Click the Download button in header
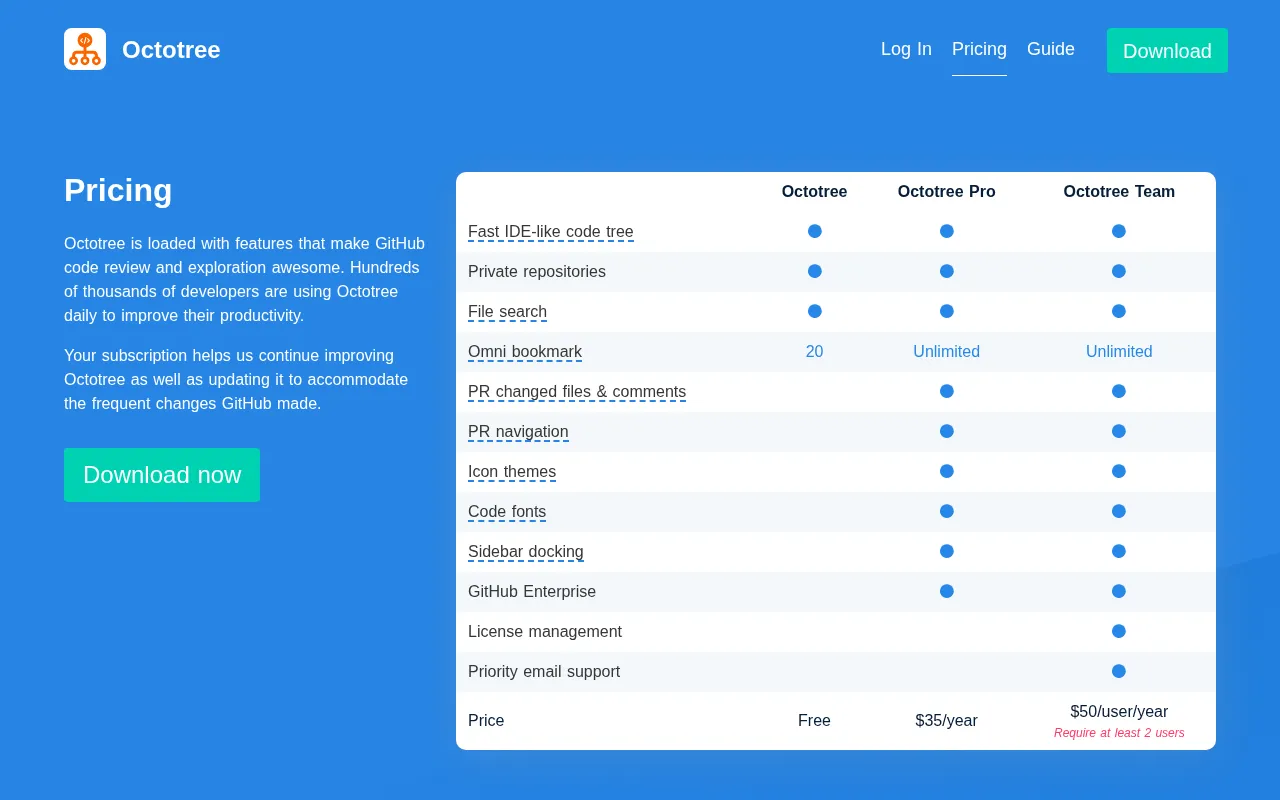This screenshot has width=1280, height=800. [1167, 51]
